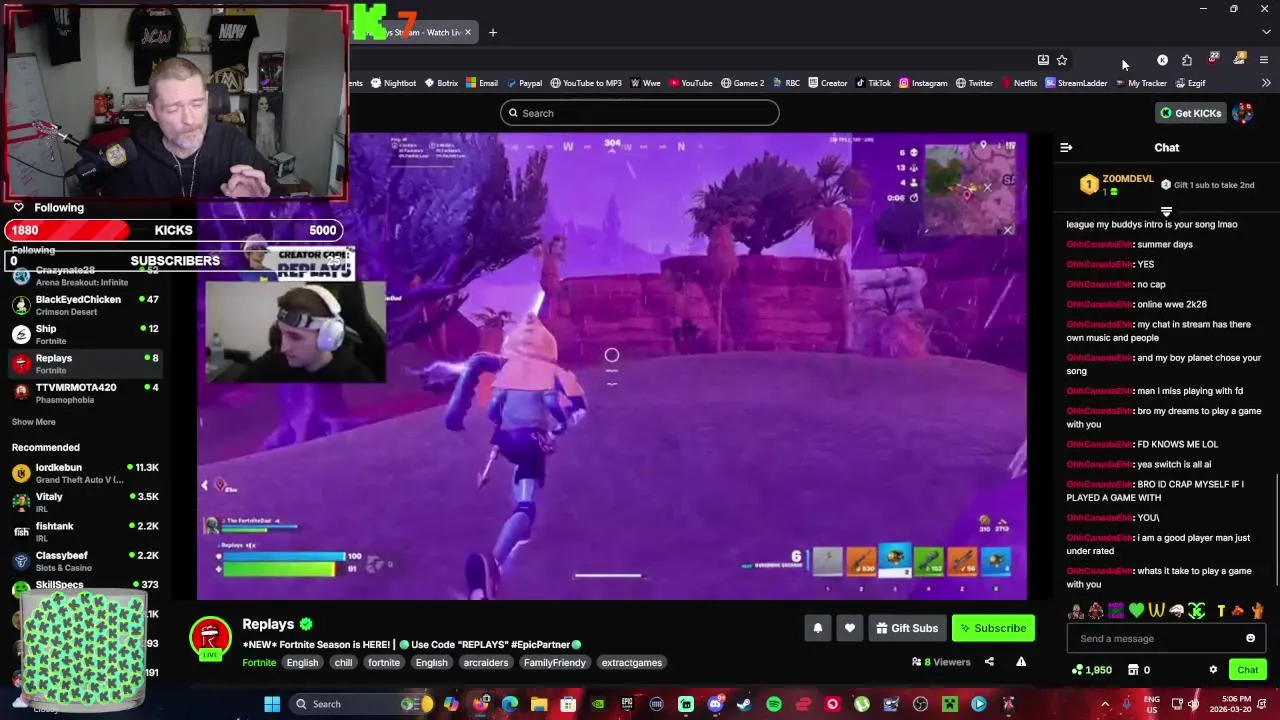Open lordkebun recommended channel

click(x=85, y=473)
